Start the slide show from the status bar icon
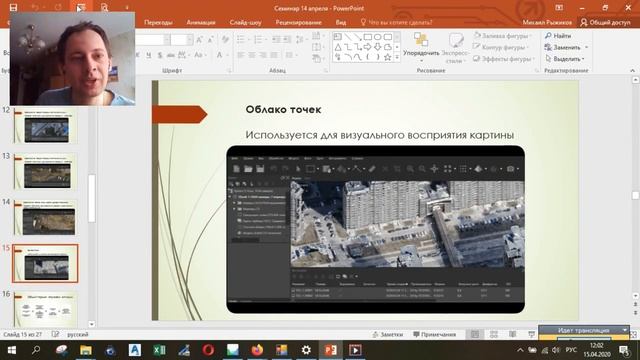 tap(531, 334)
